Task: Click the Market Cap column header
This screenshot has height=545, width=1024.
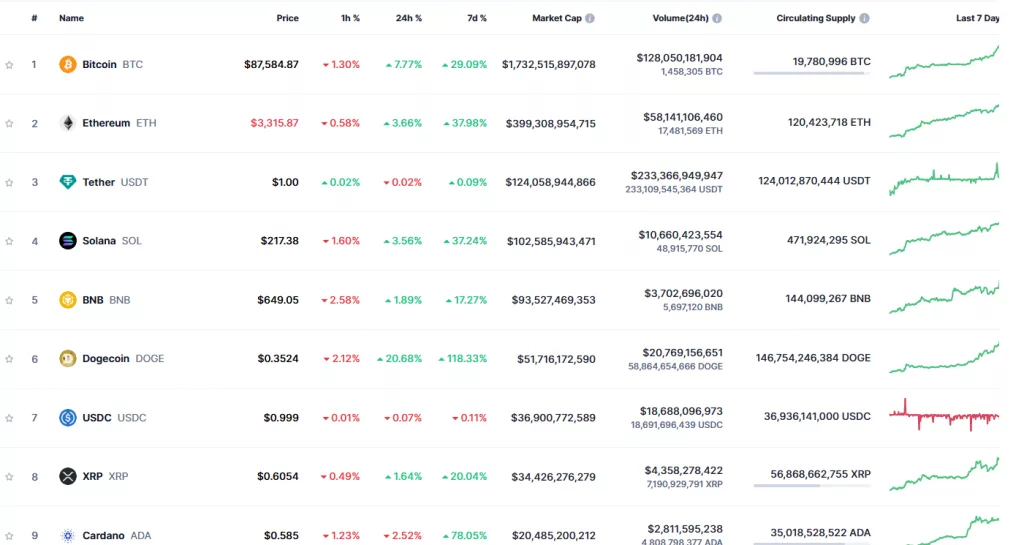Action: (556, 18)
